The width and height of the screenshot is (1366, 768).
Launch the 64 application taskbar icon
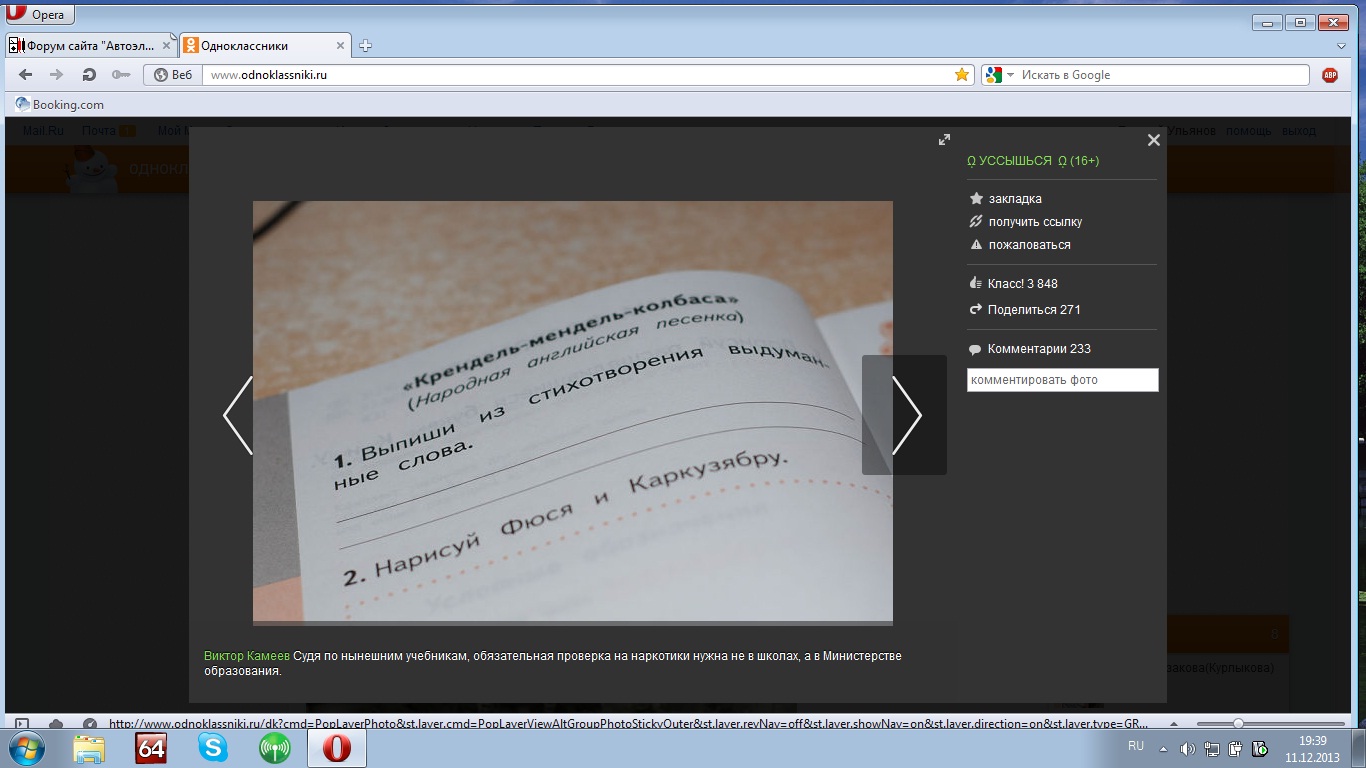(x=151, y=748)
